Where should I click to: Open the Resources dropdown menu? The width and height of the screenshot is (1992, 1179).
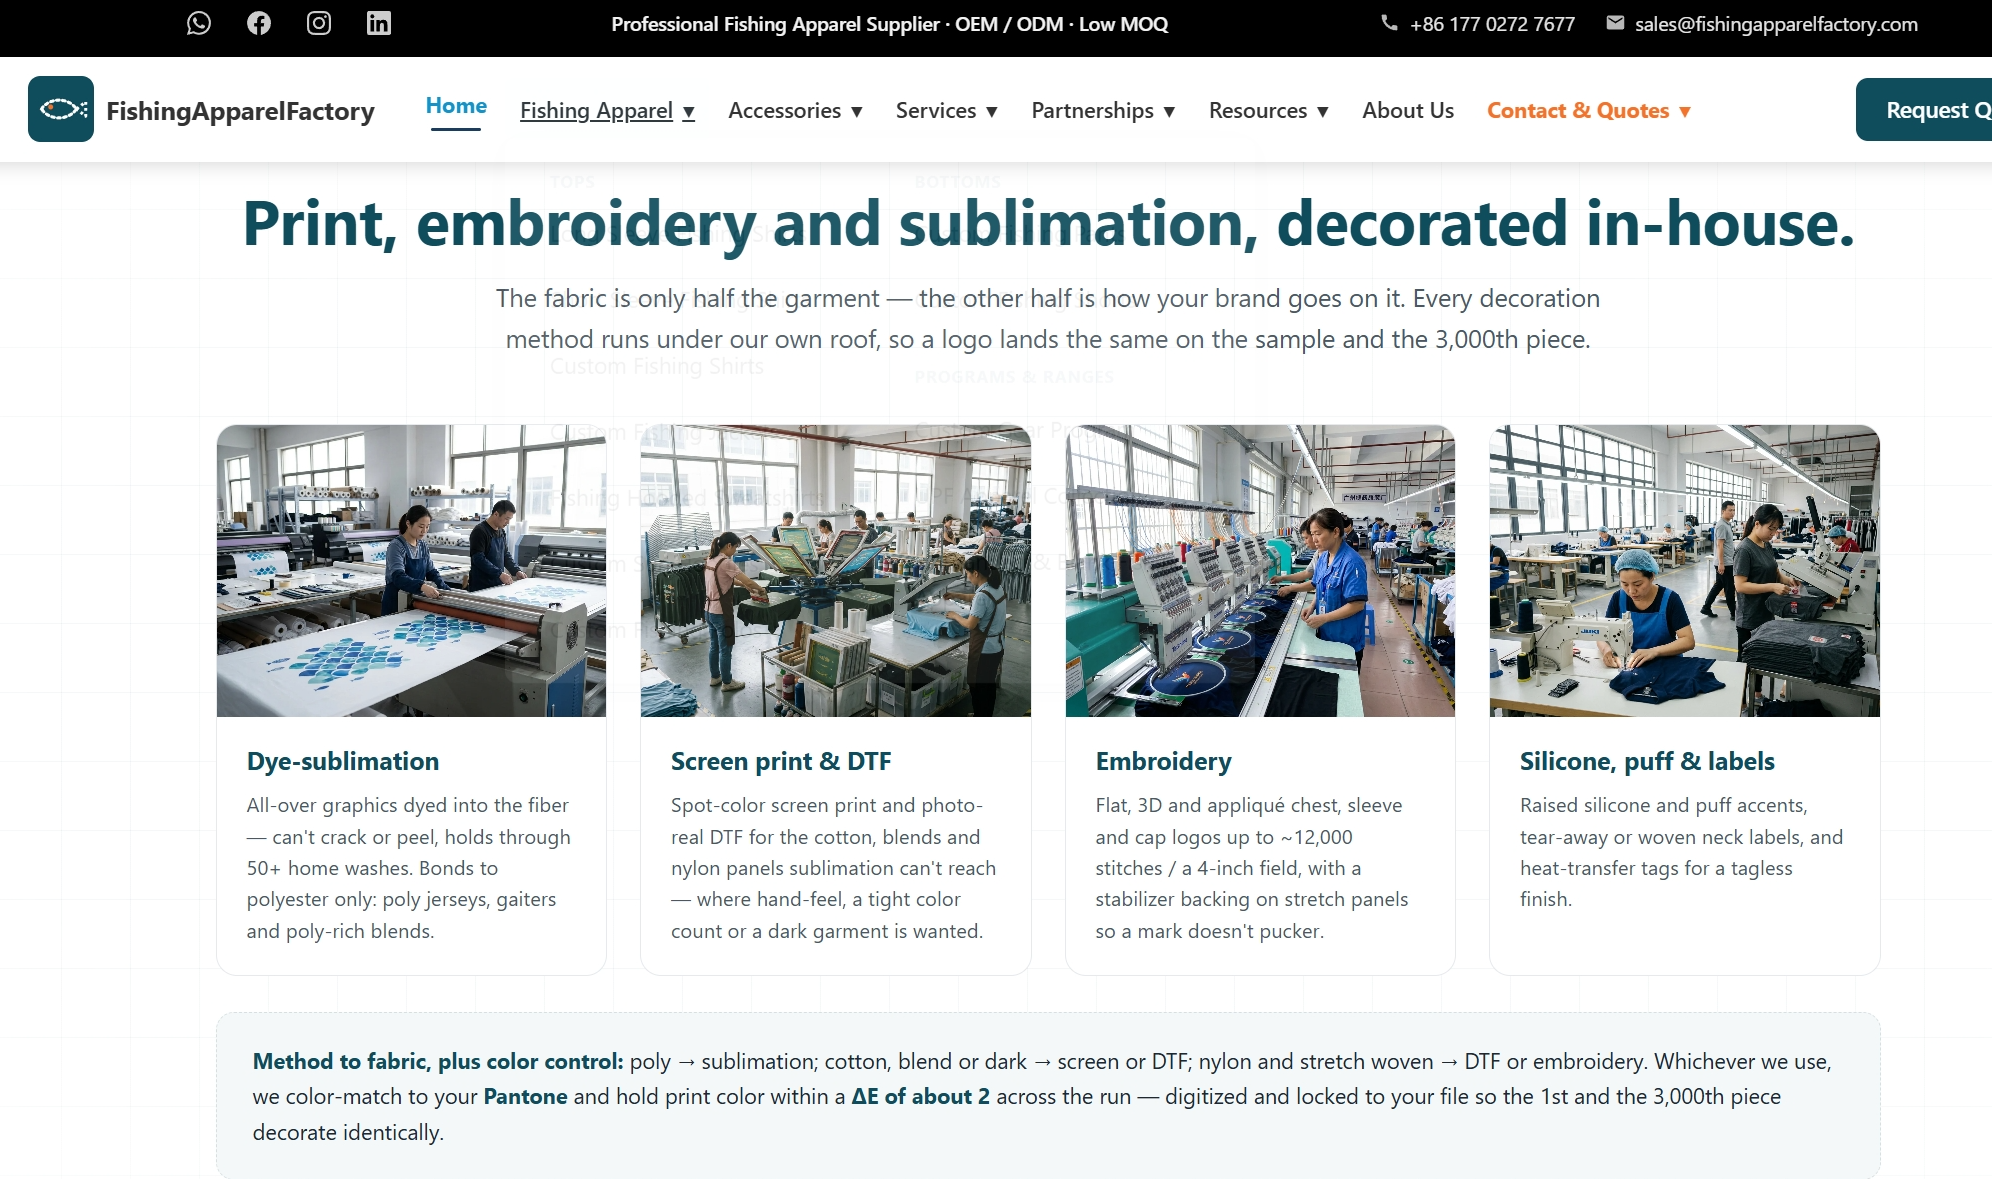coord(1268,111)
